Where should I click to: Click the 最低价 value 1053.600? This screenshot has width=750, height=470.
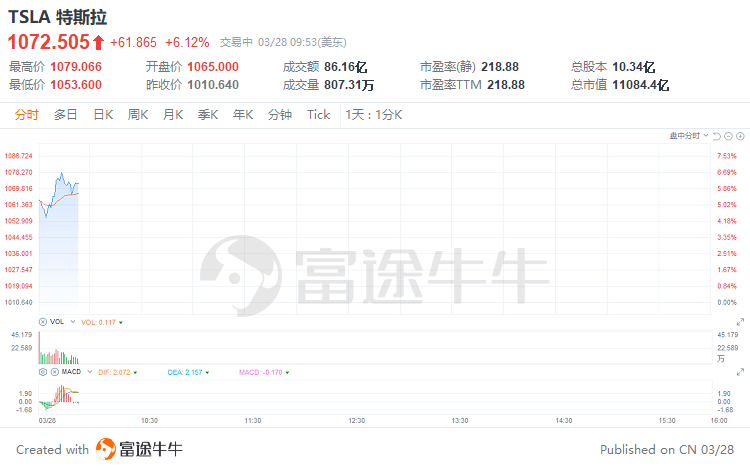pyautogui.click(x=76, y=85)
